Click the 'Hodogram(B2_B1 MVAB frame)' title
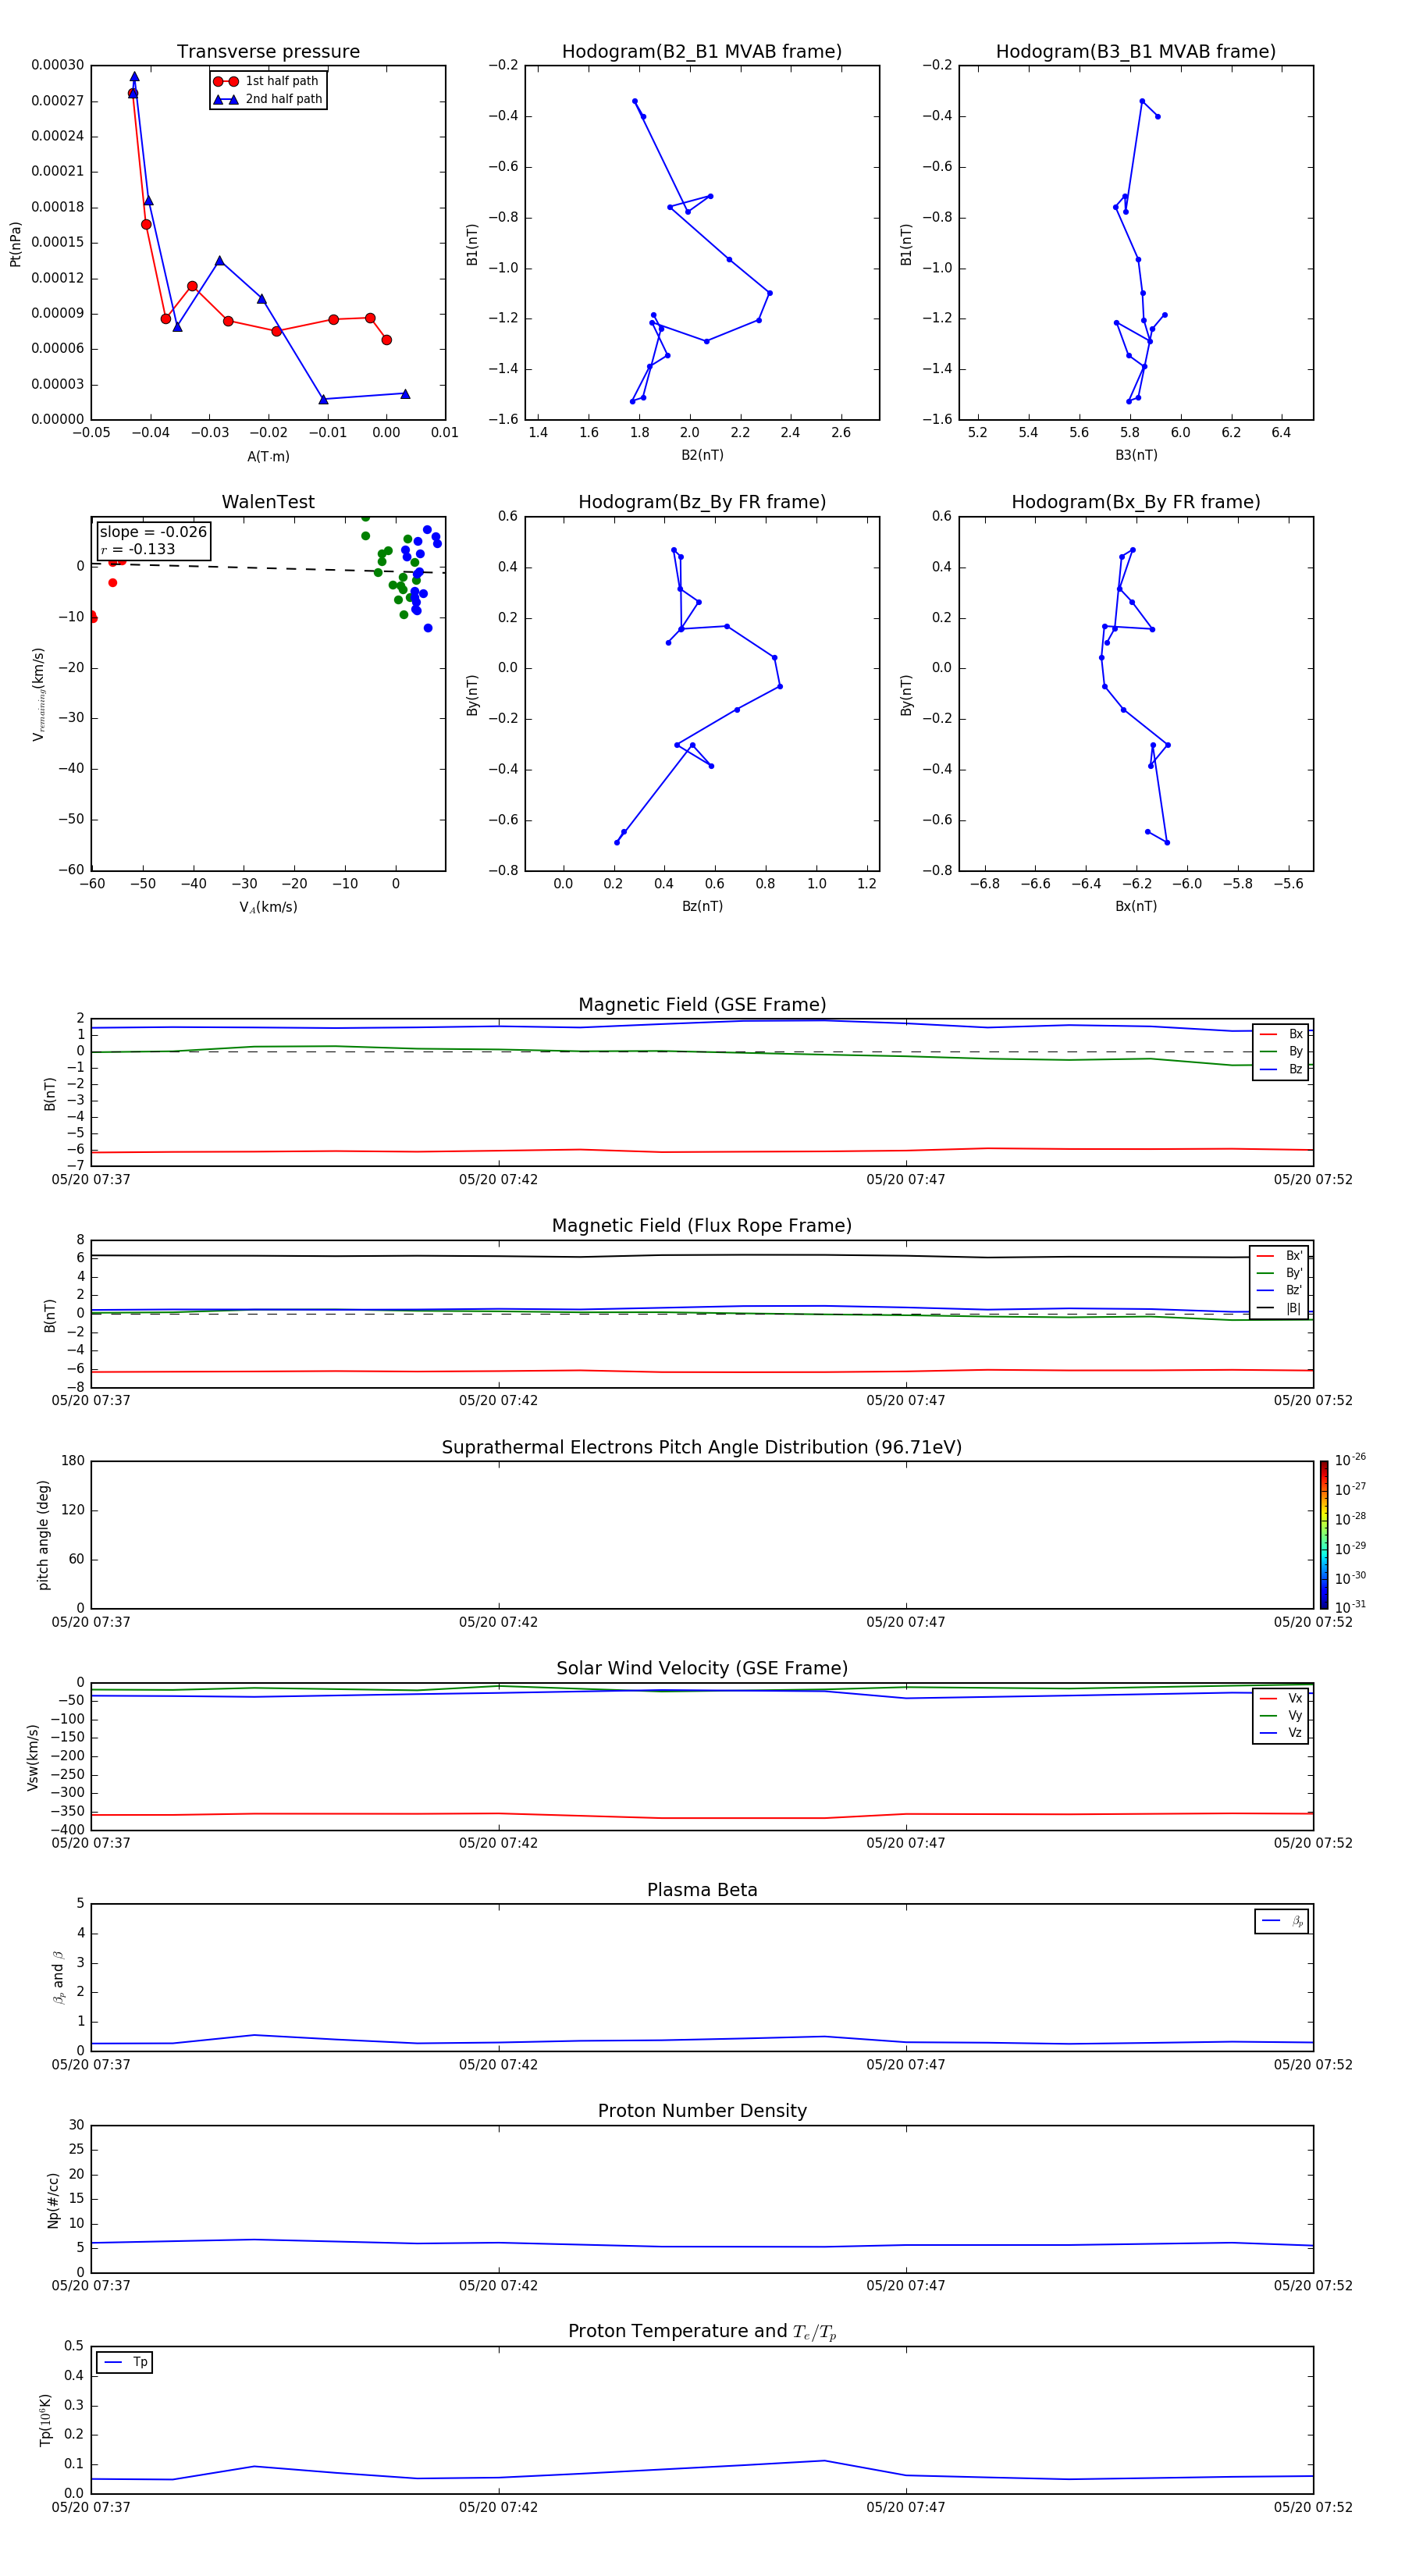Screen dimensions: 1405x2576 (x=702, y=52)
